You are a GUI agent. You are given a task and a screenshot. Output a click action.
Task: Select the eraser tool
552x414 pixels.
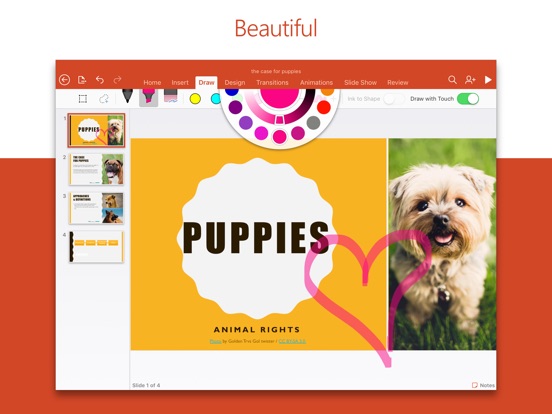171,96
